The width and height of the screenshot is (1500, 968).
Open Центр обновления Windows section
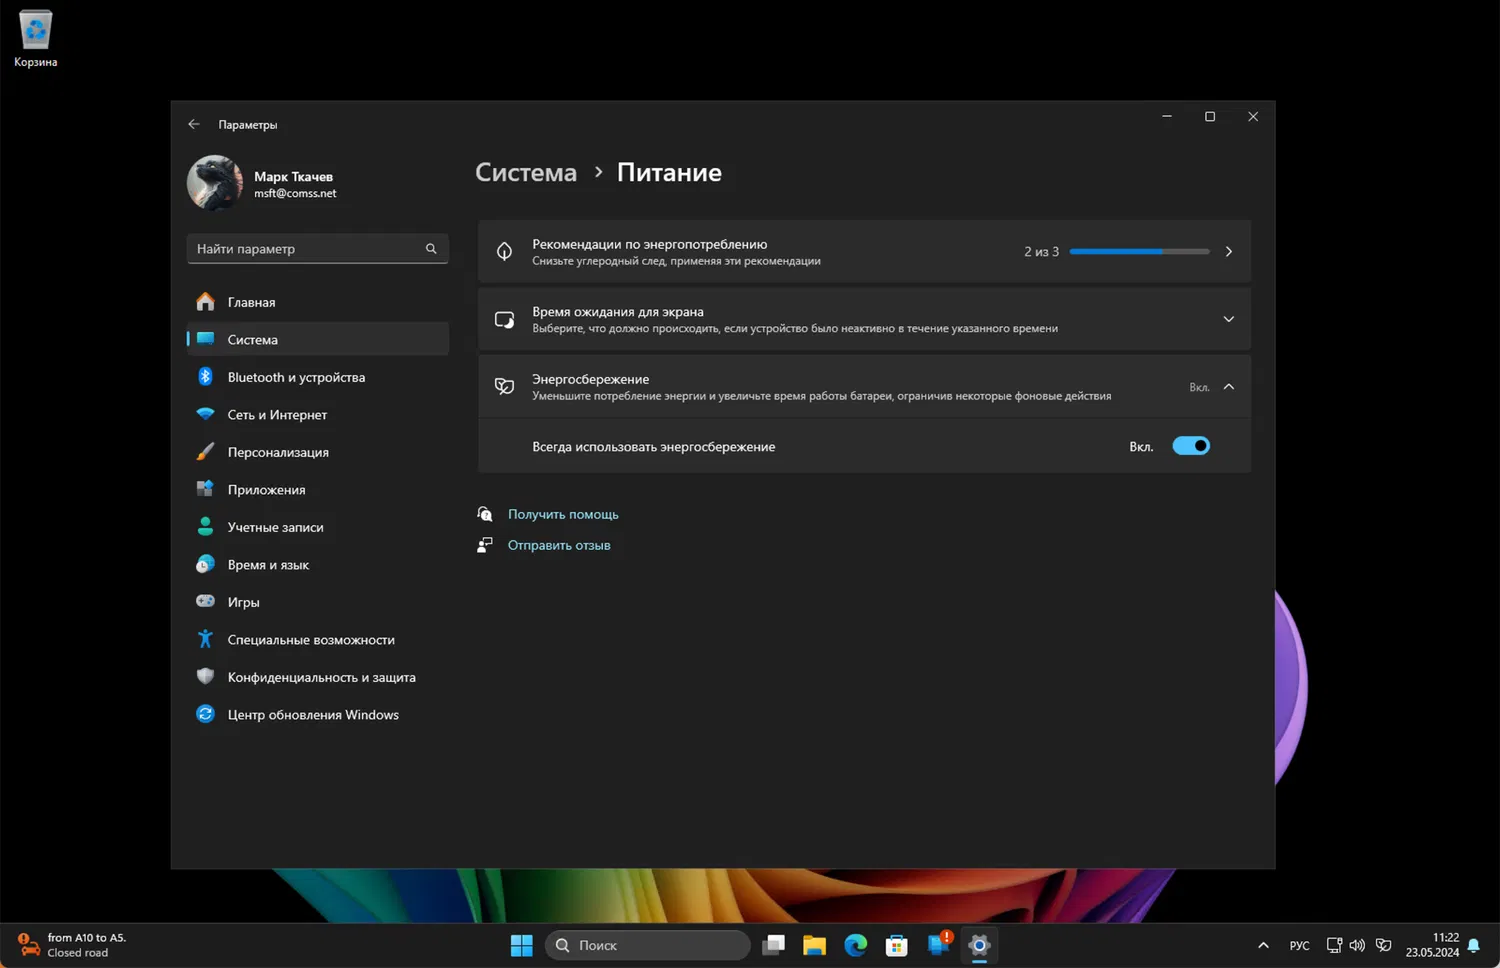[x=312, y=715]
